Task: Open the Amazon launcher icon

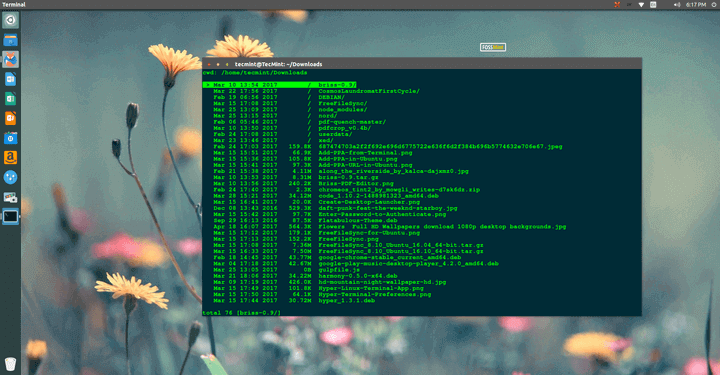Action: pyautogui.click(x=10, y=157)
